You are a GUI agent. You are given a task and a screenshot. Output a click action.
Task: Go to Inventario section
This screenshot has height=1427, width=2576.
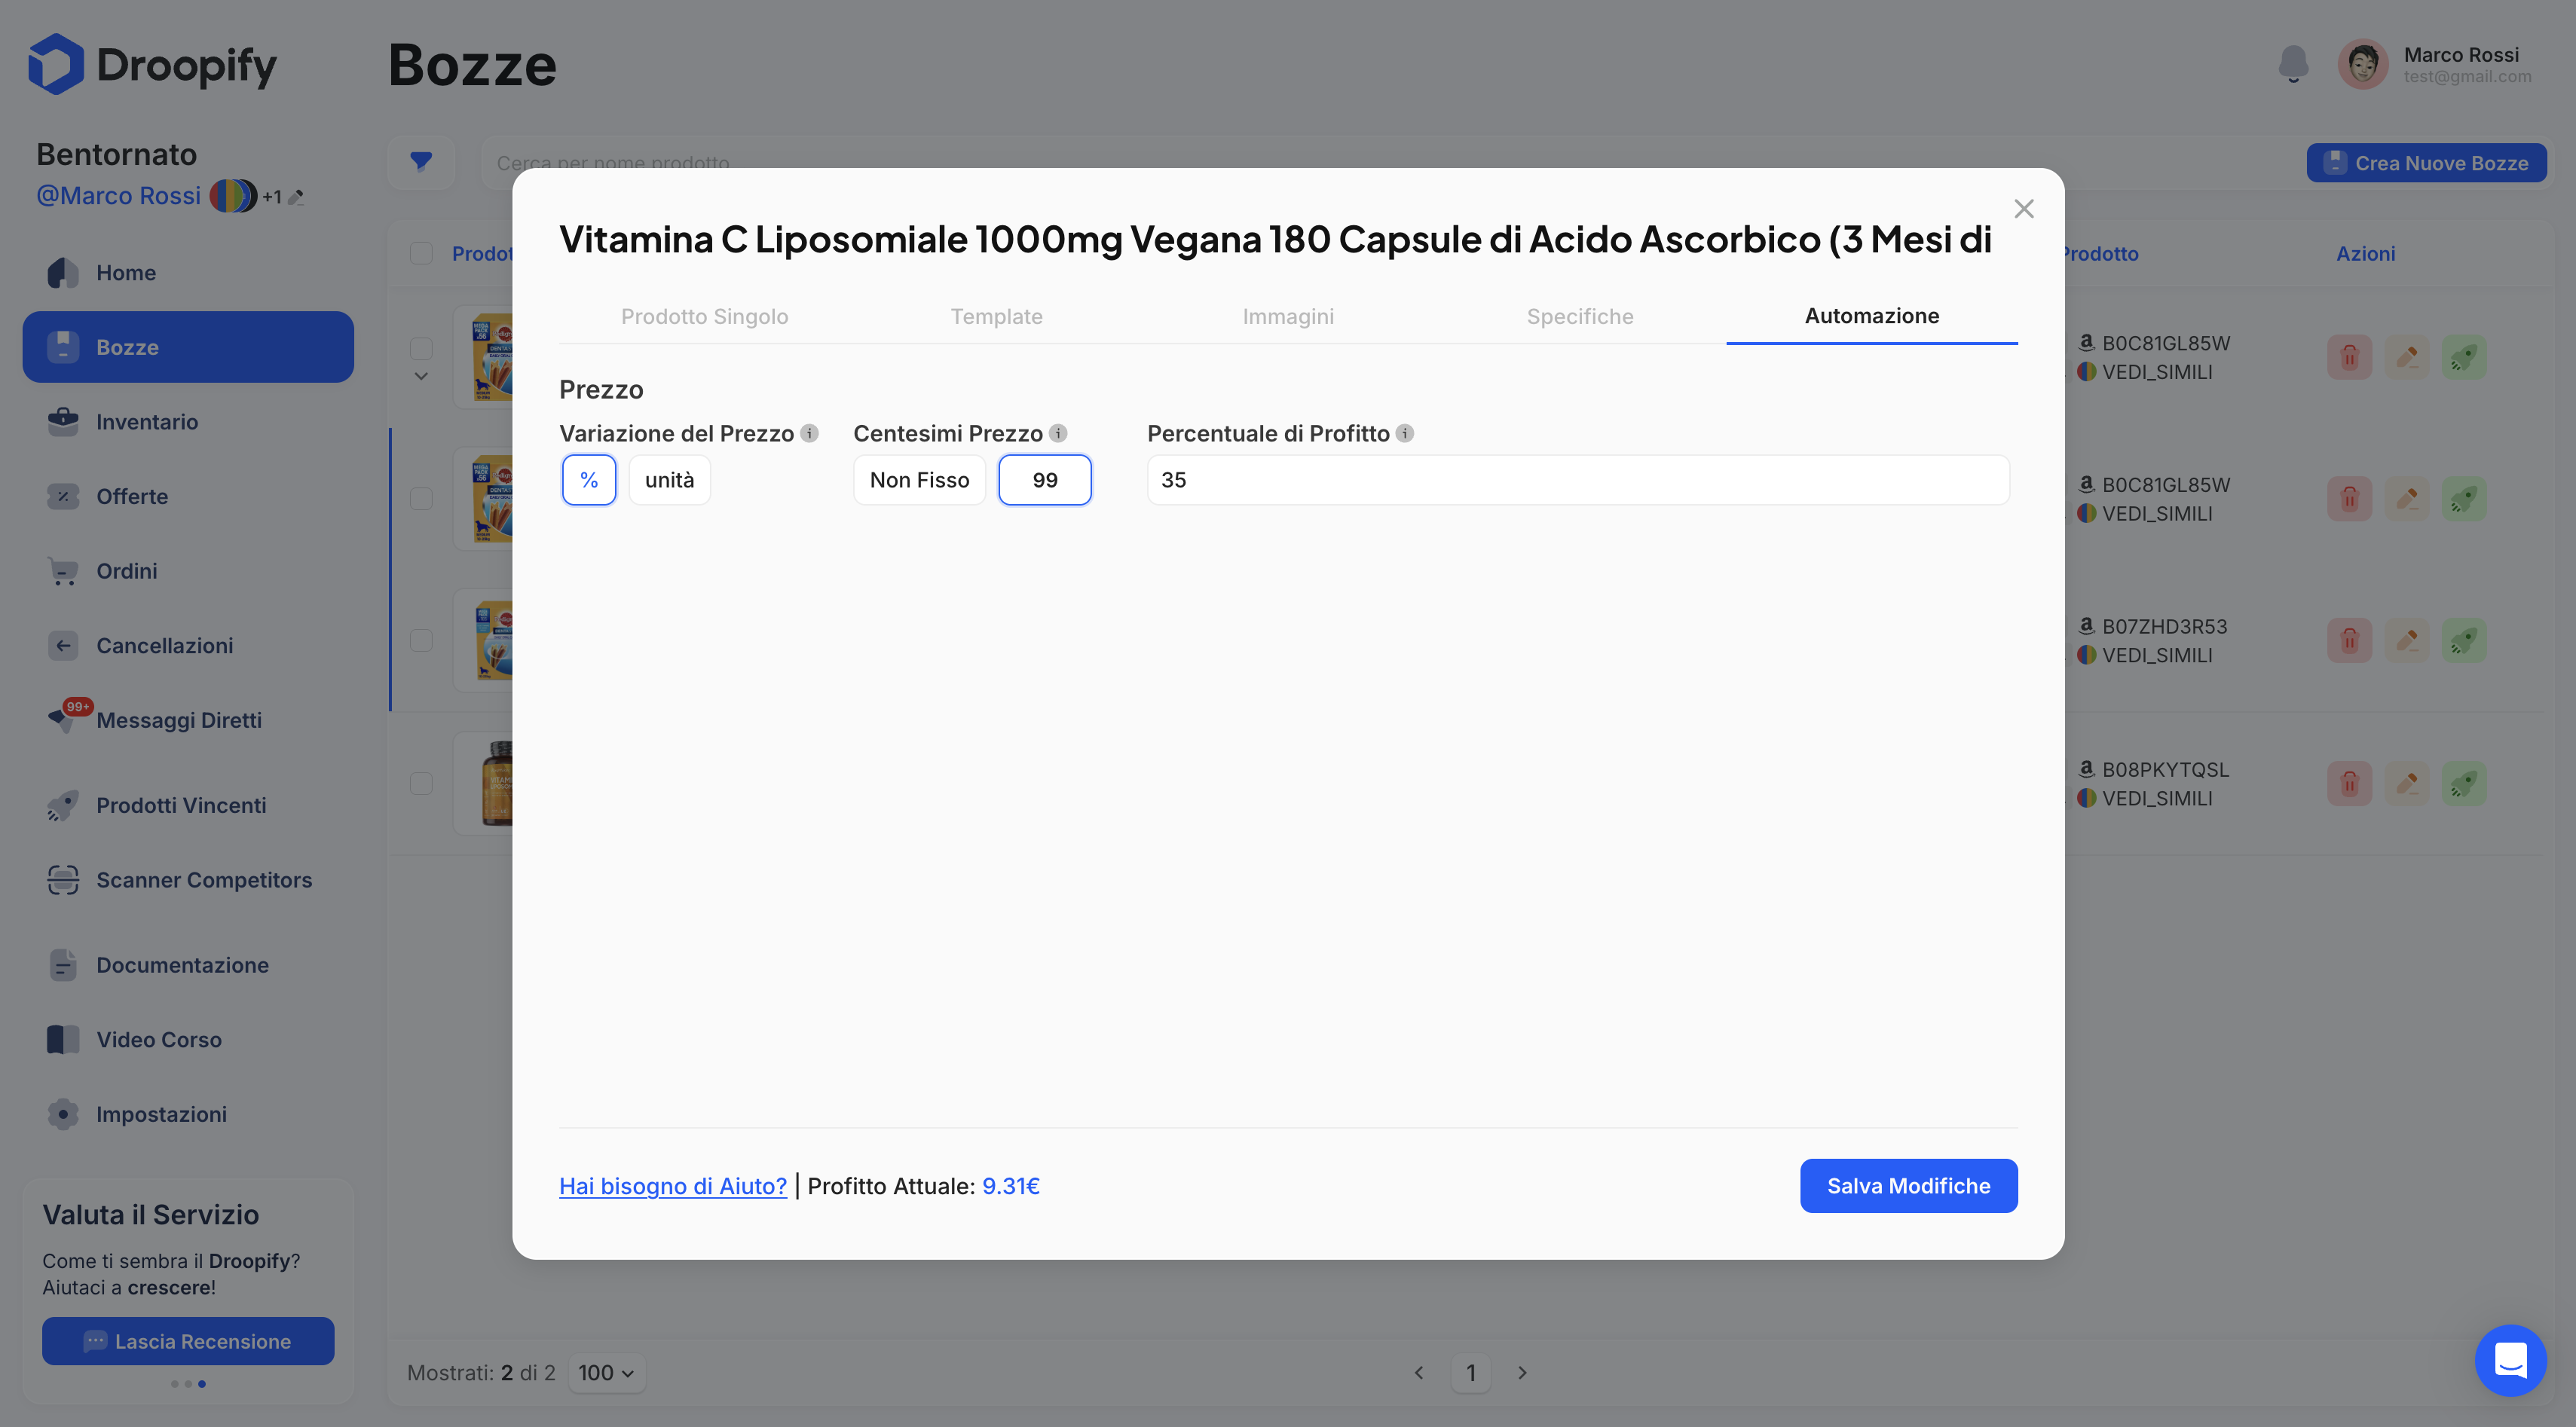[x=188, y=421]
